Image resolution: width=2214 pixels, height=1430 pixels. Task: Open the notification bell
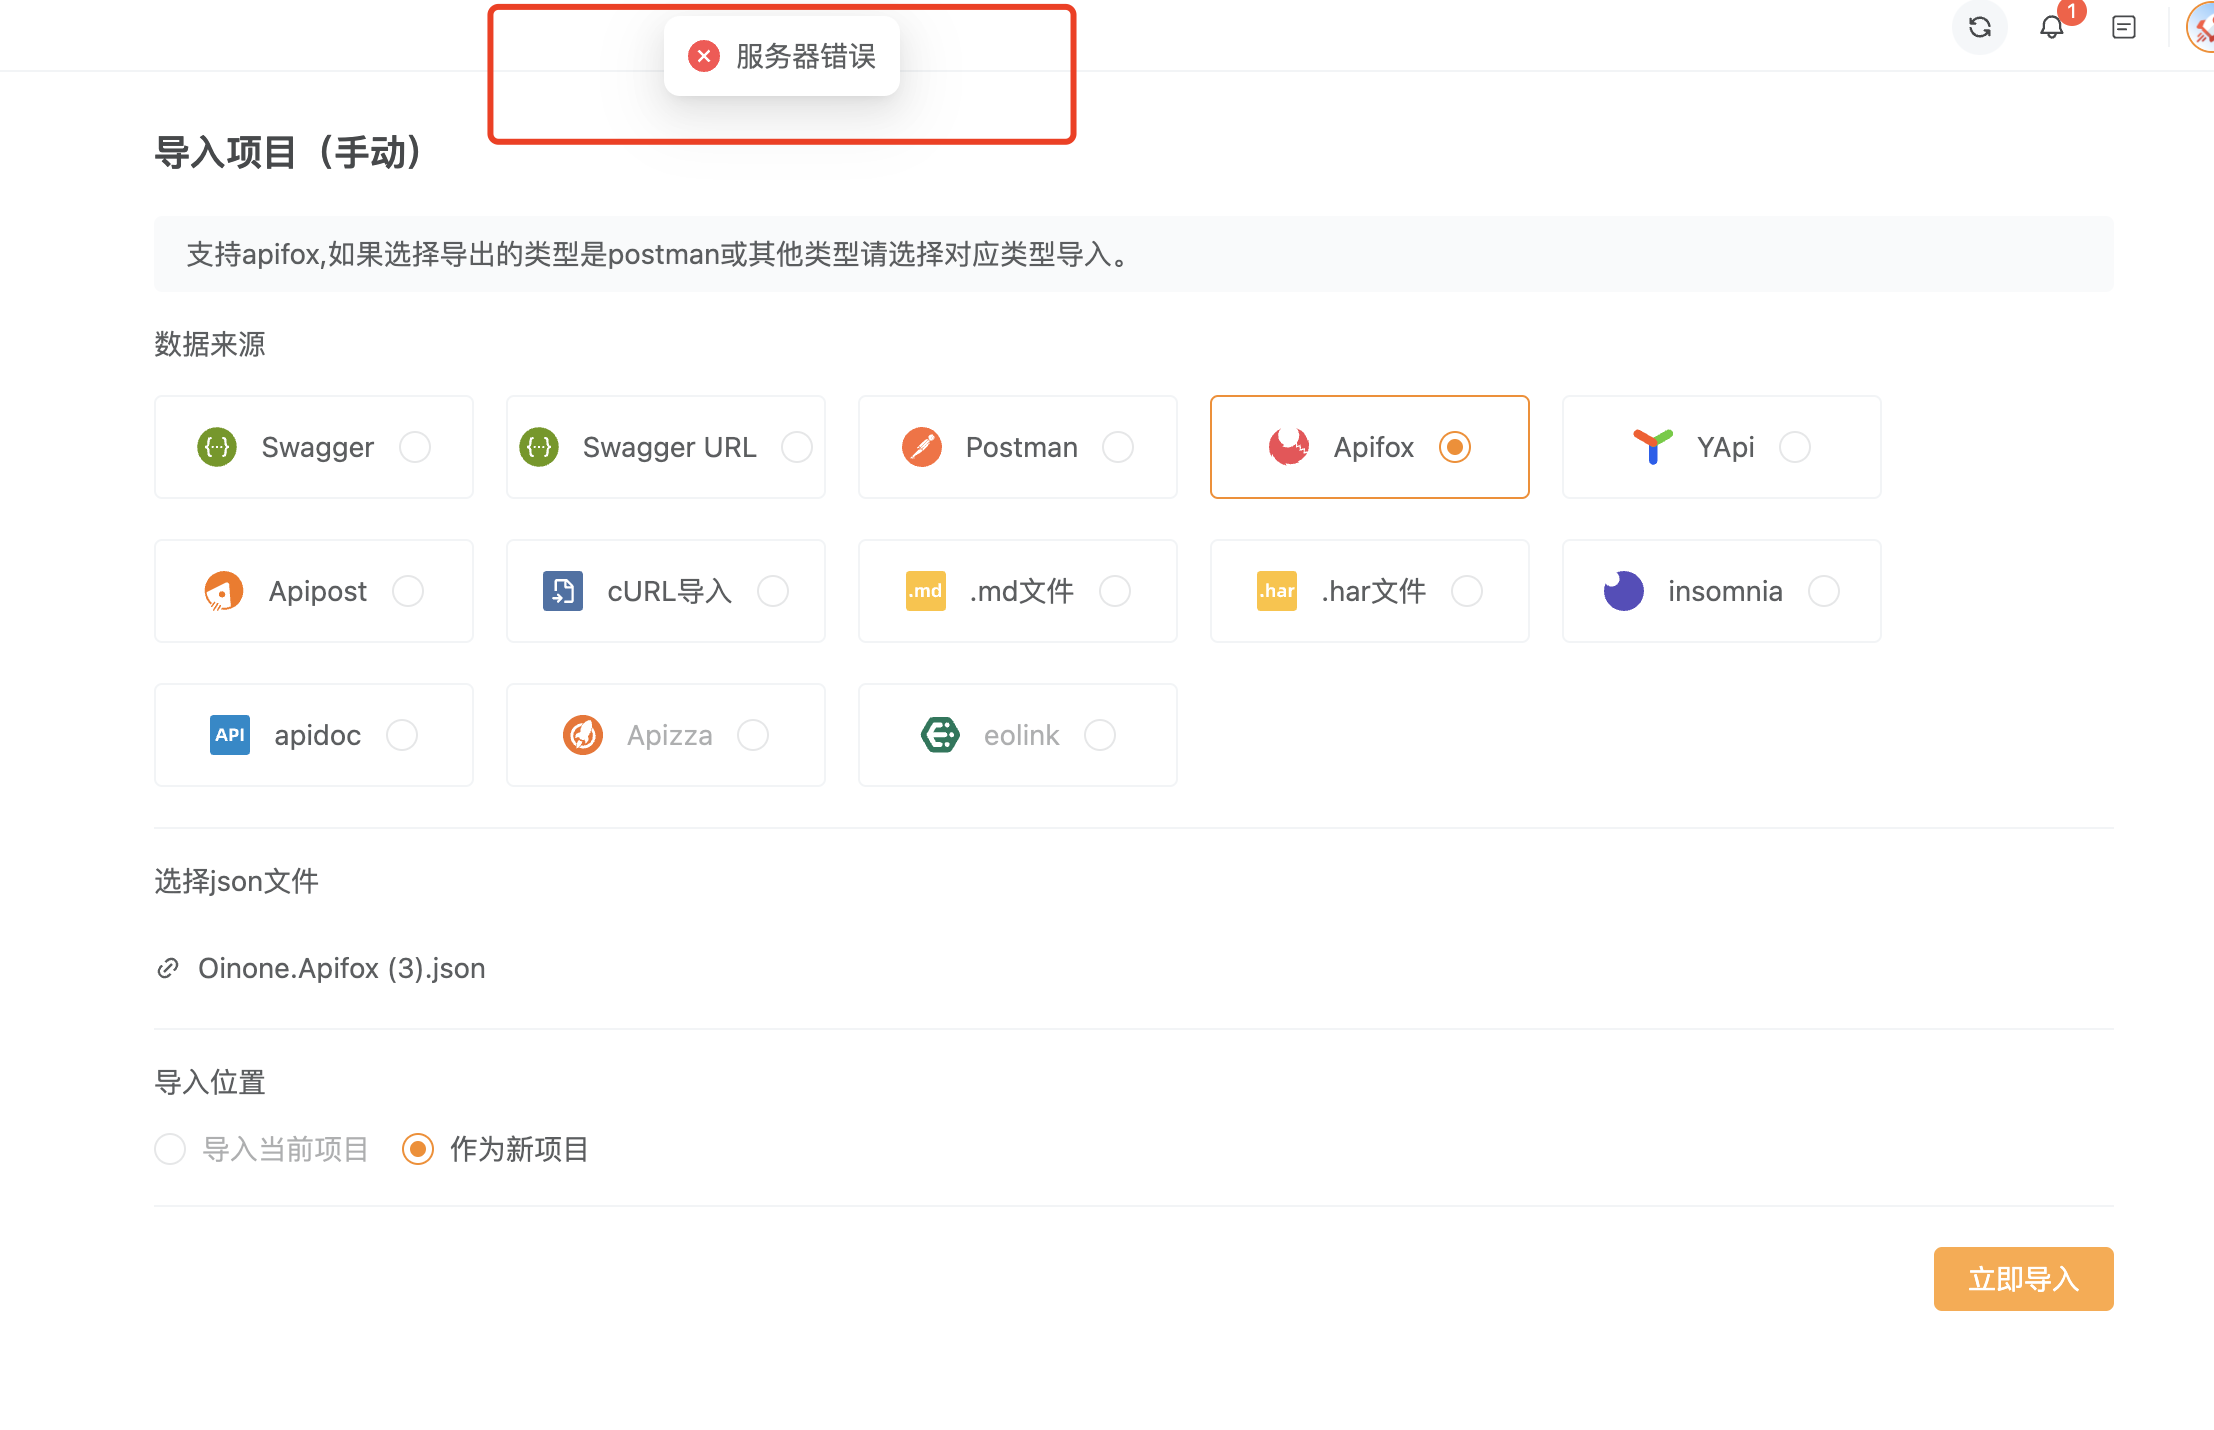tap(2051, 27)
